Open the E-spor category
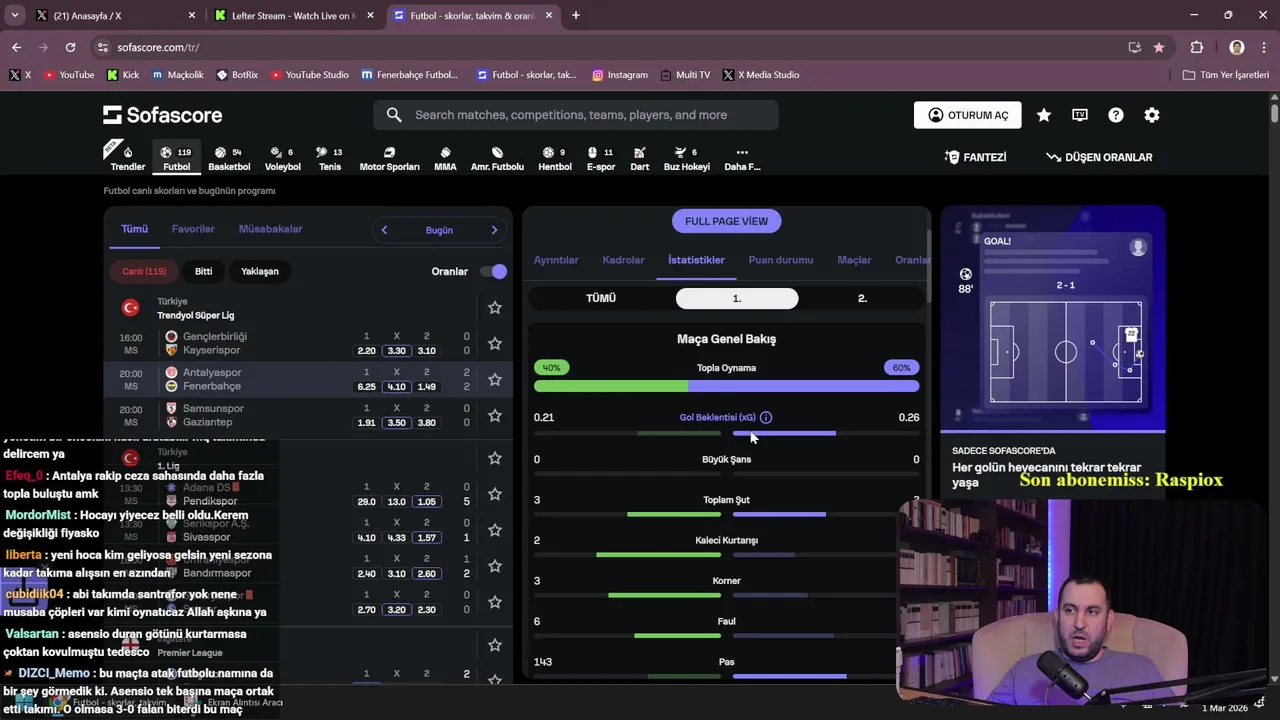 click(x=600, y=158)
